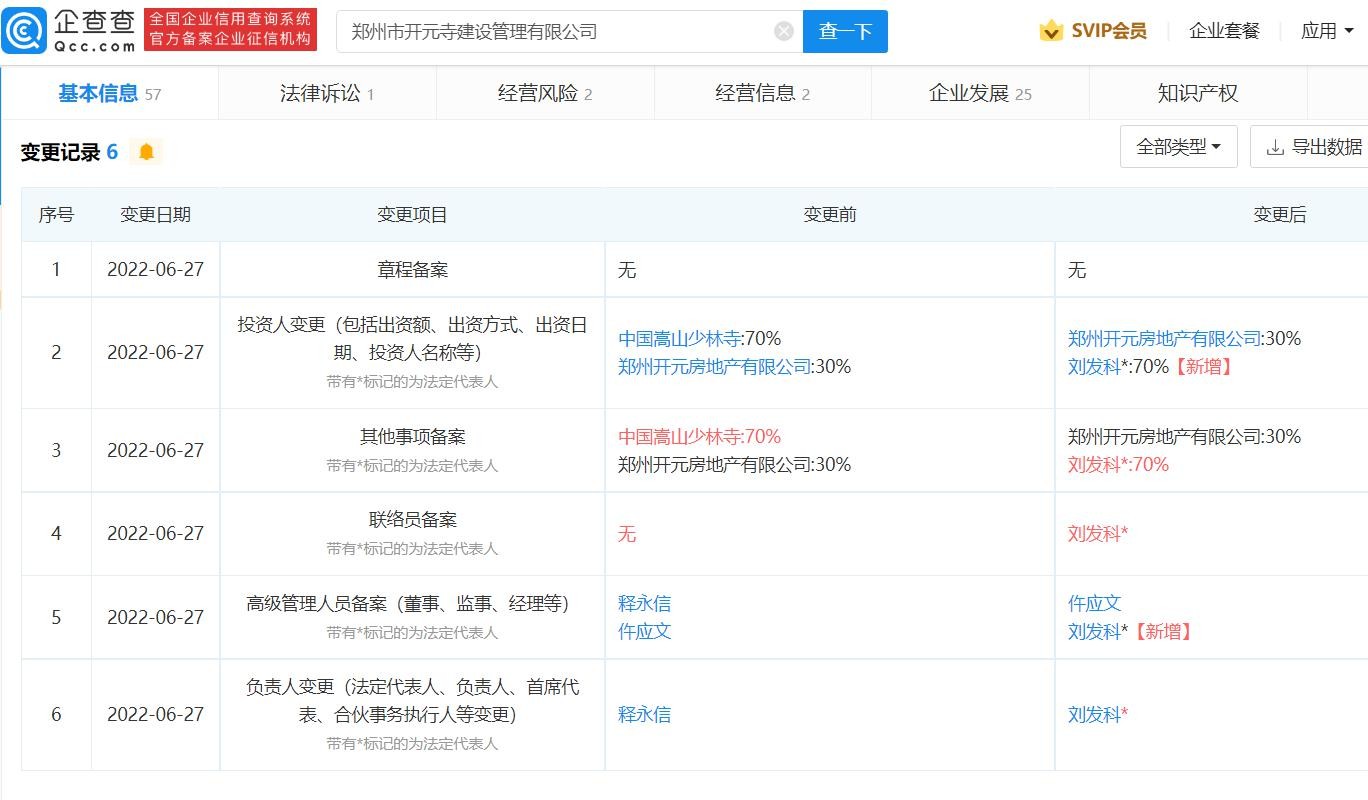The image size is (1368, 800).
Task: Click the 变更记录 section heading
Action: click(59, 152)
